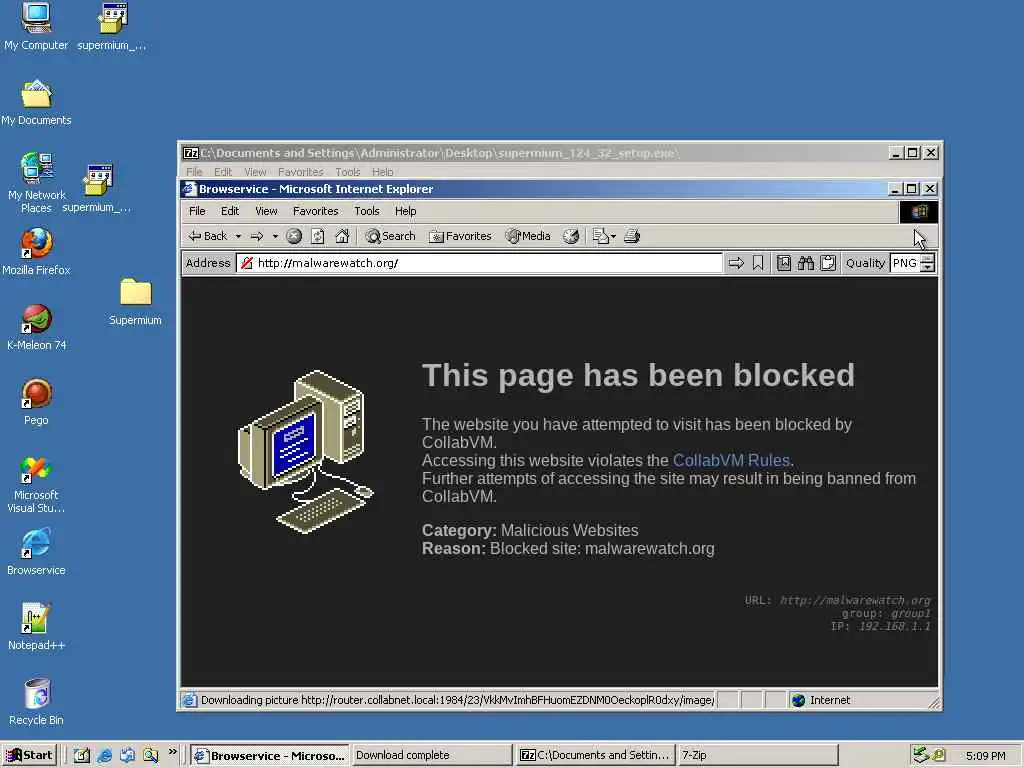
Task: Open the Search pane in Internet Explorer
Action: (x=391, y=236)
